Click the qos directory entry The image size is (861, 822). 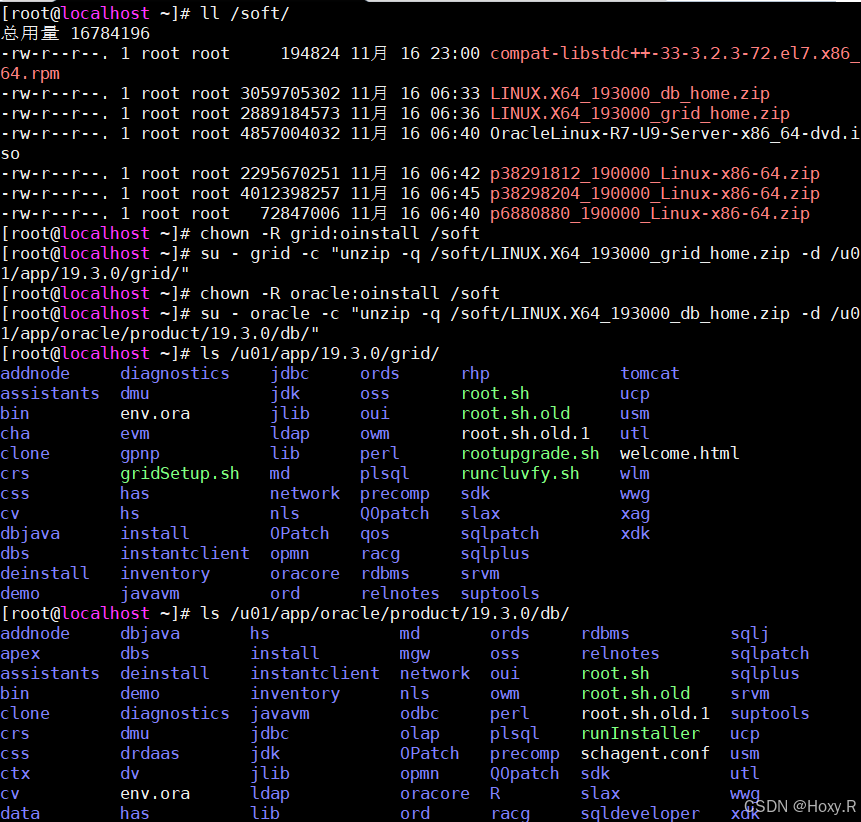point(375,533)
